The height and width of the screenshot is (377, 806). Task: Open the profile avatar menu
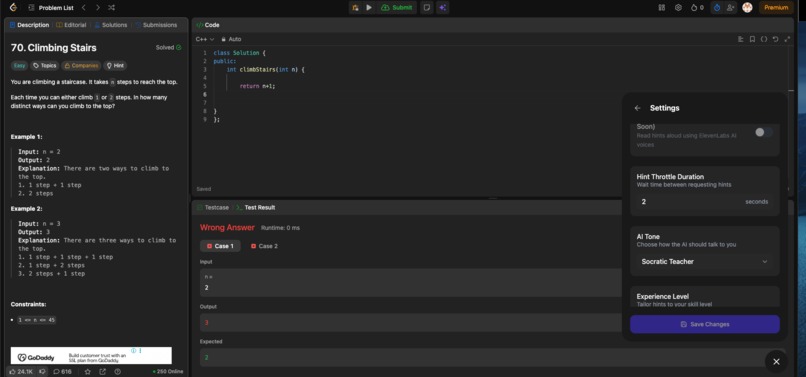(747, 8)
